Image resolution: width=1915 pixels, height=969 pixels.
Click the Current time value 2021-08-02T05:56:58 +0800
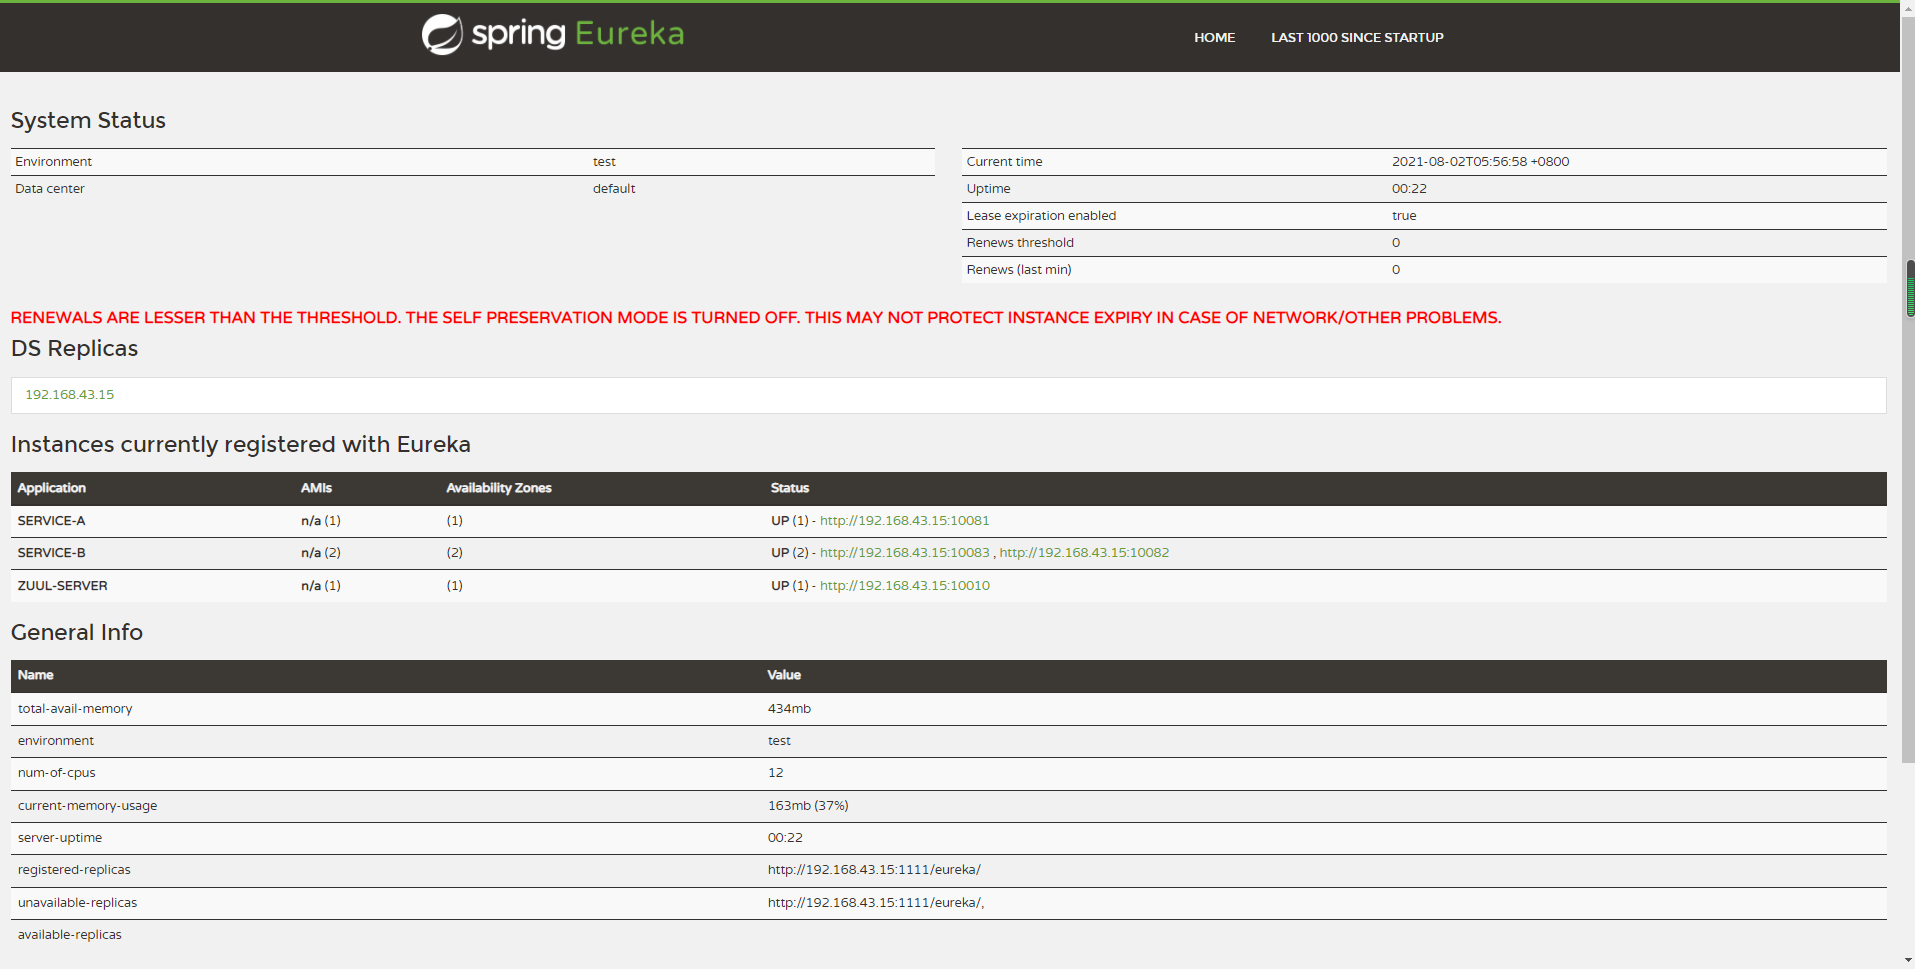[1480, 162]
